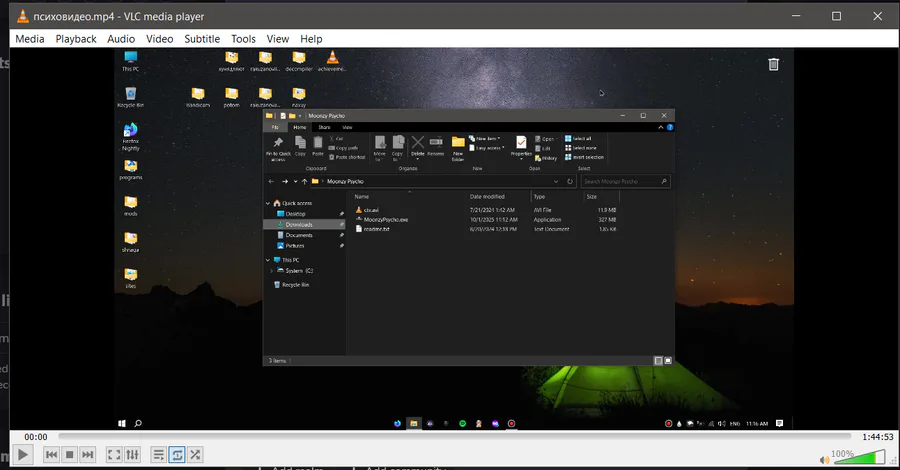Toggle fullscreen video mode

114,455
